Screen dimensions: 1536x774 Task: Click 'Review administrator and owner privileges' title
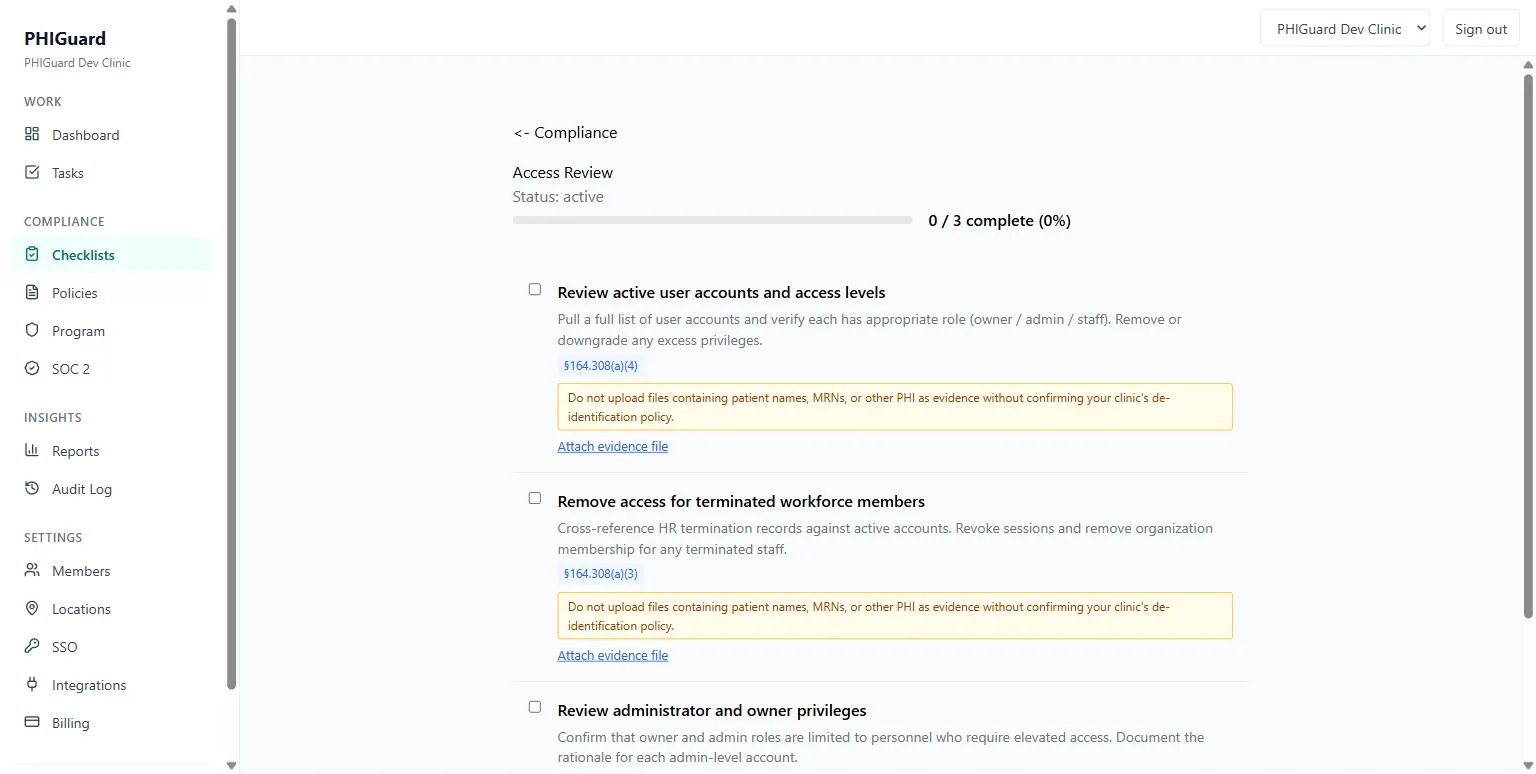tap(712, 711)
